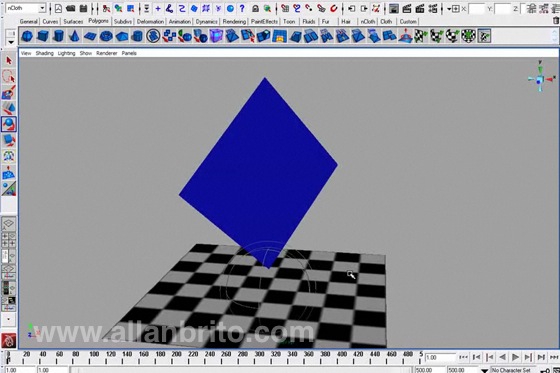Click play forwards in playback controls
560x373 pixels.
pos(515,357)
